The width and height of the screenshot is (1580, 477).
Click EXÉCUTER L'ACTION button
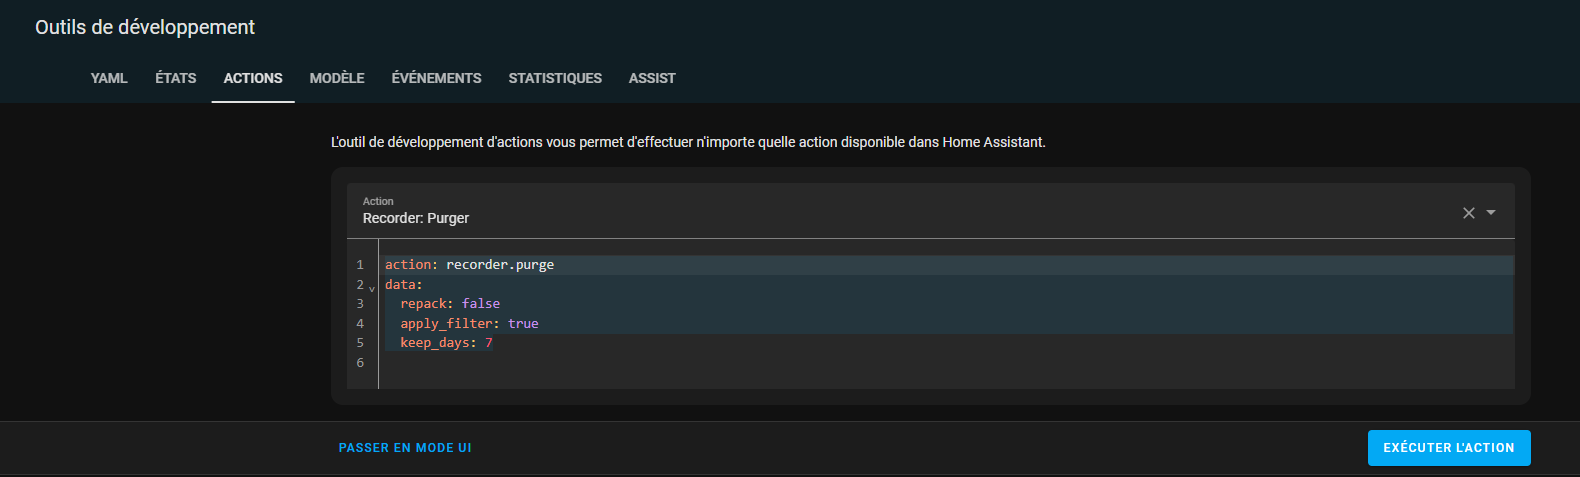tap(1449, 448)
